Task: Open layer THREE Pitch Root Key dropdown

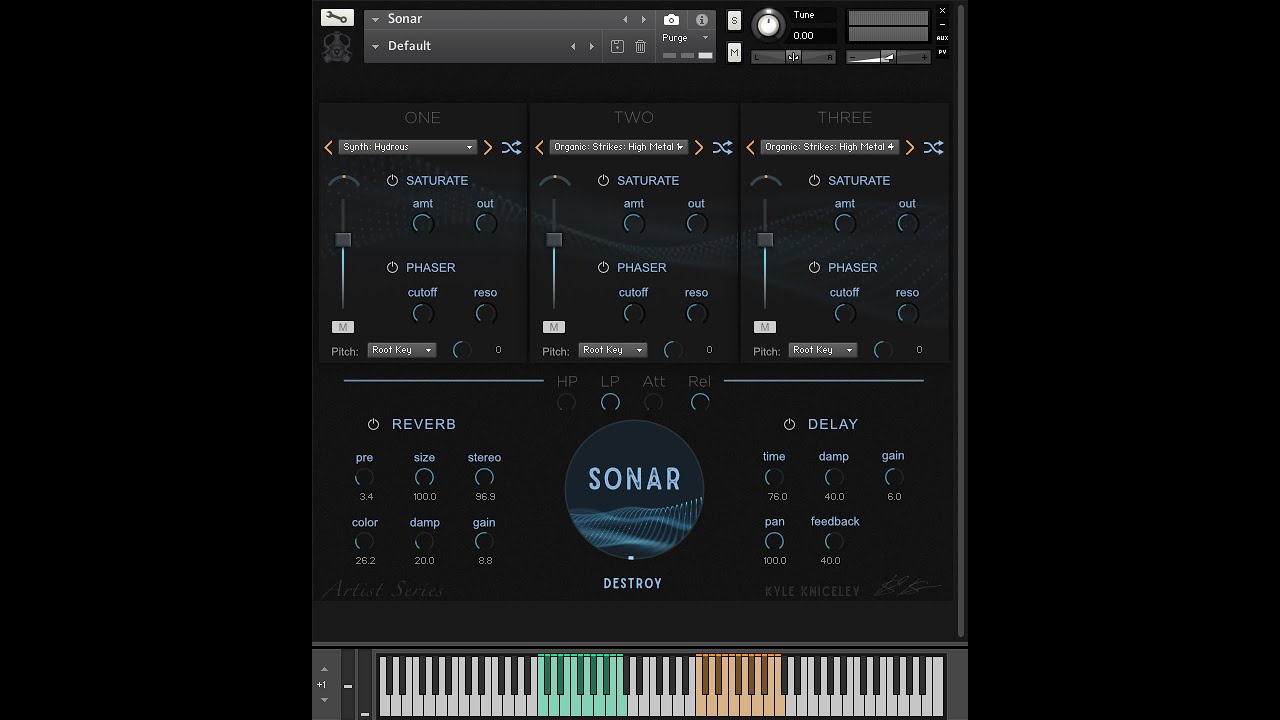Action: coord(823,350)
